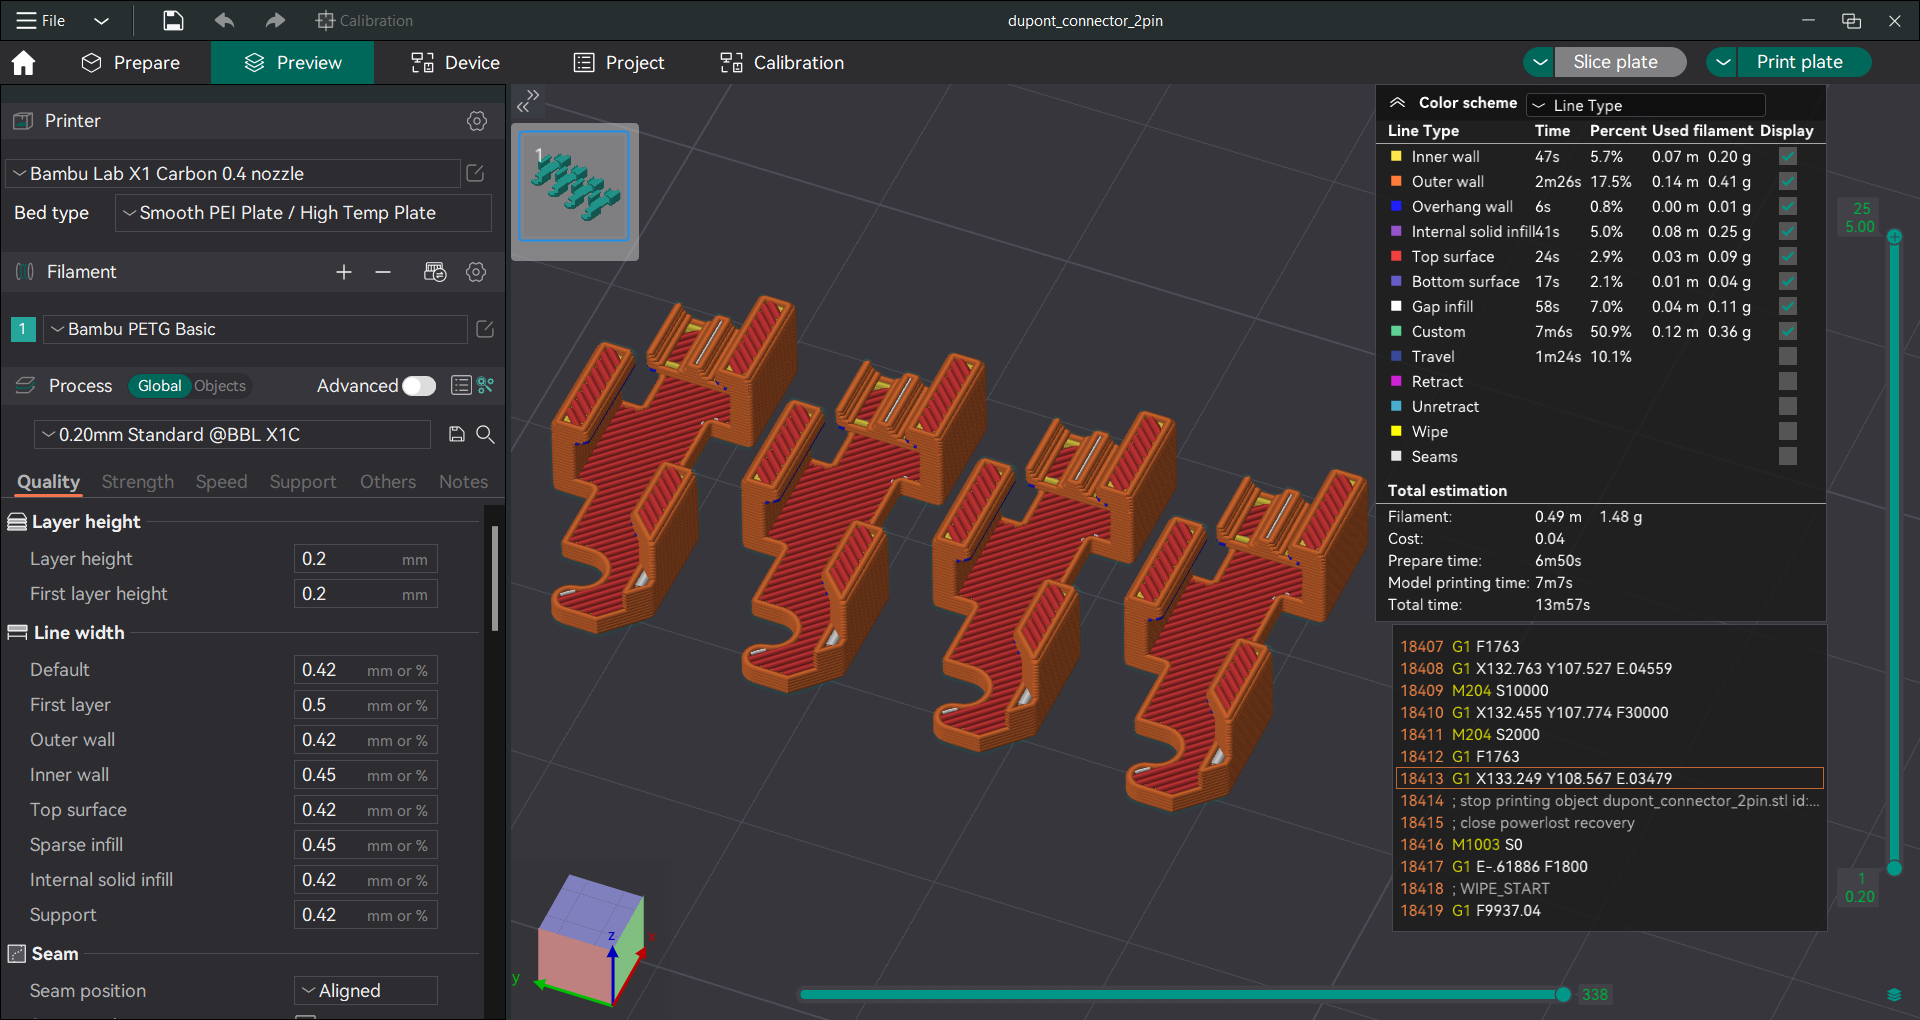Open the Bed type dropdown

tap(303, 213)
